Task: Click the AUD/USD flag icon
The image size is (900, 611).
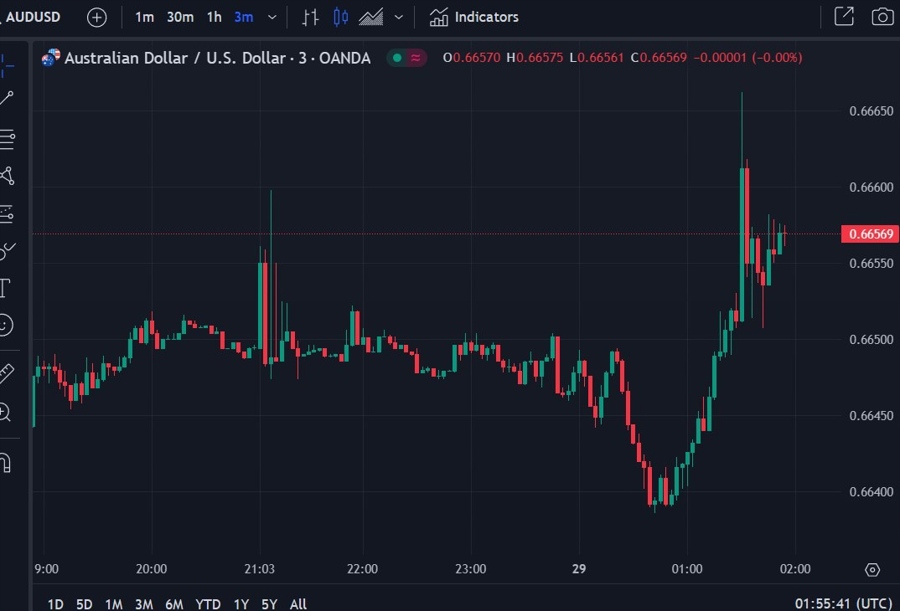Action: tap(51, 57)
